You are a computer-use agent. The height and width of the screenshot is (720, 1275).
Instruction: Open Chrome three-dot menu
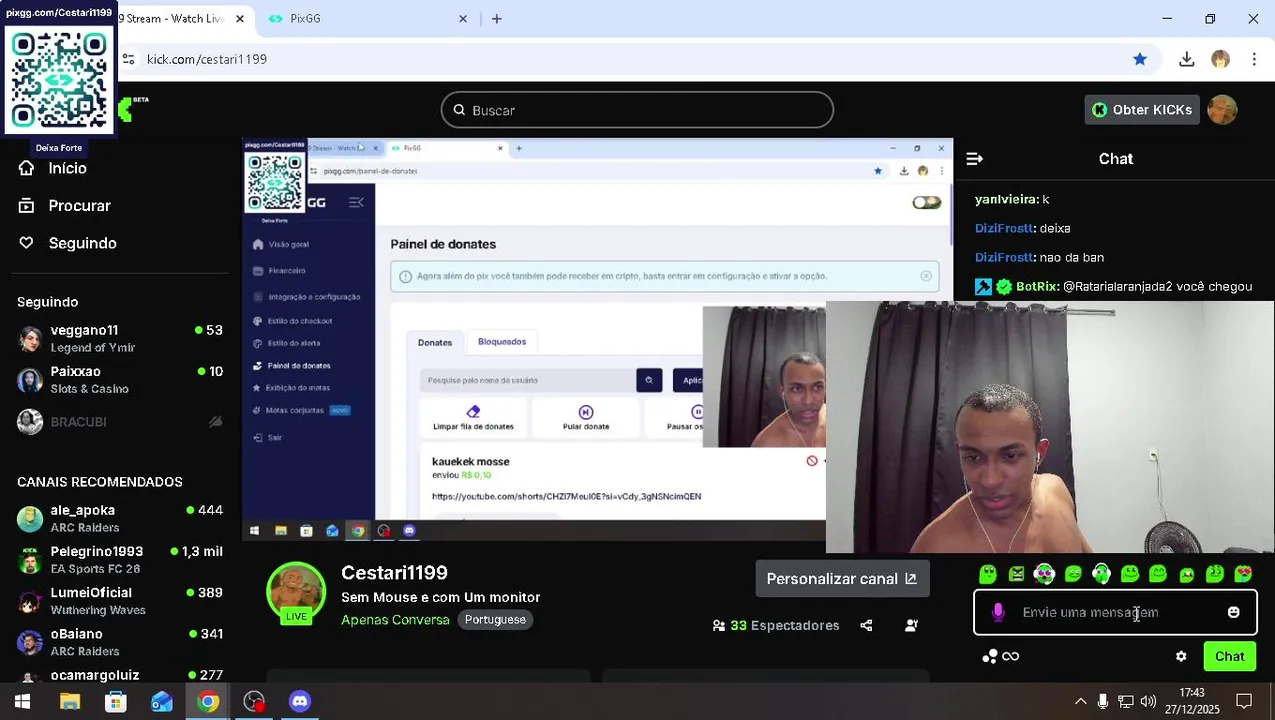pyautogui.click(x=1254, y=59)
